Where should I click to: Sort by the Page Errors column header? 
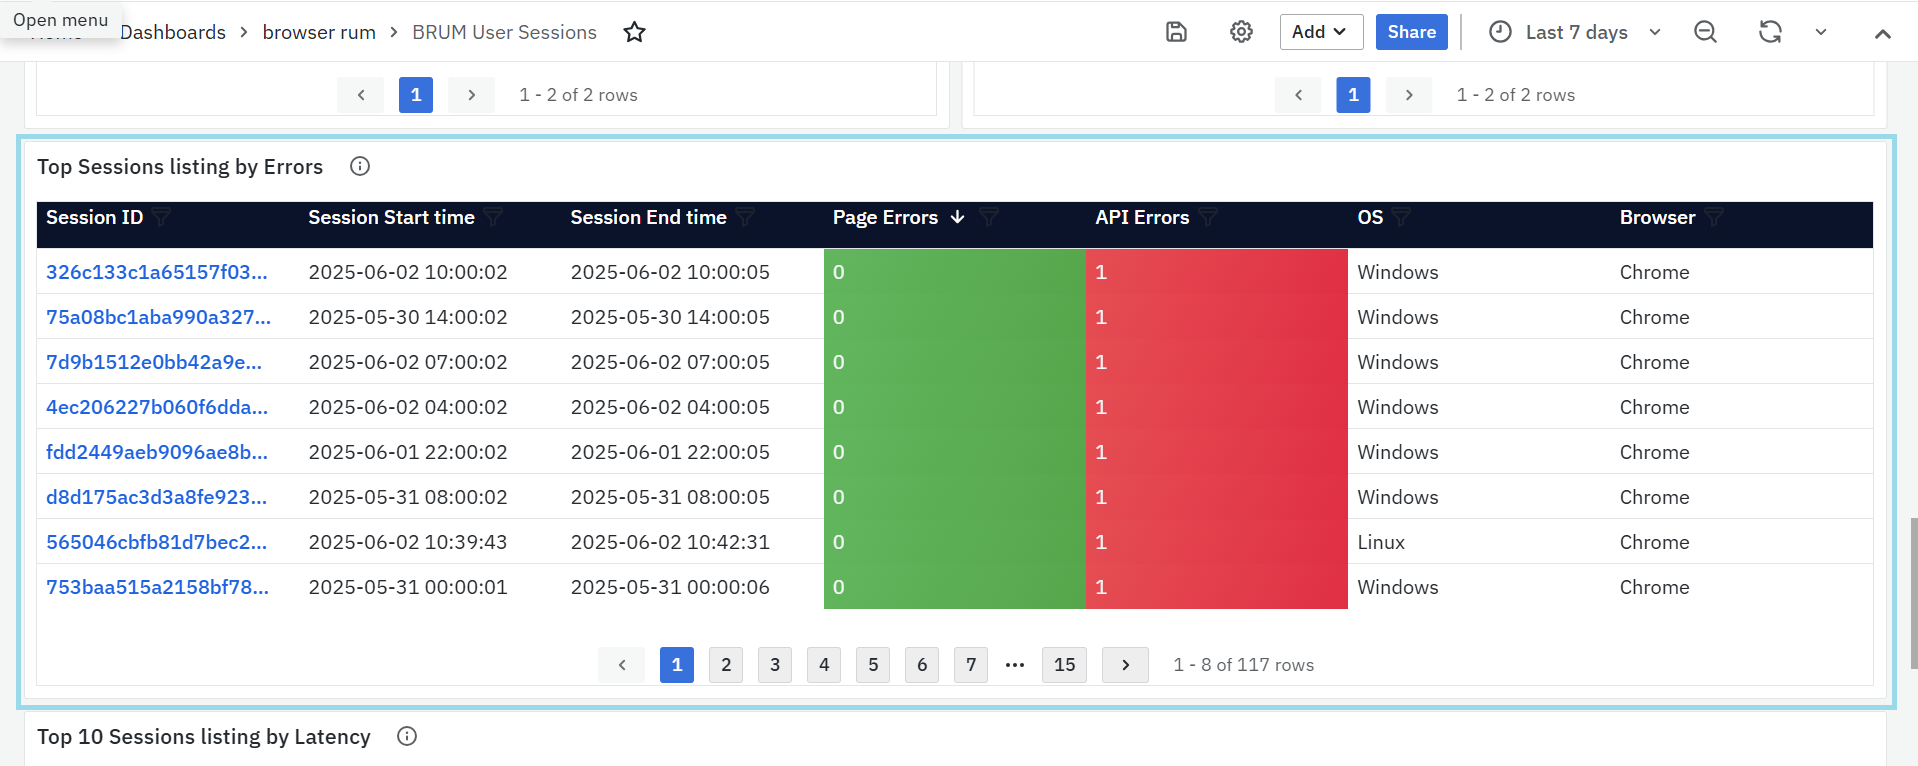coord(885,218)
